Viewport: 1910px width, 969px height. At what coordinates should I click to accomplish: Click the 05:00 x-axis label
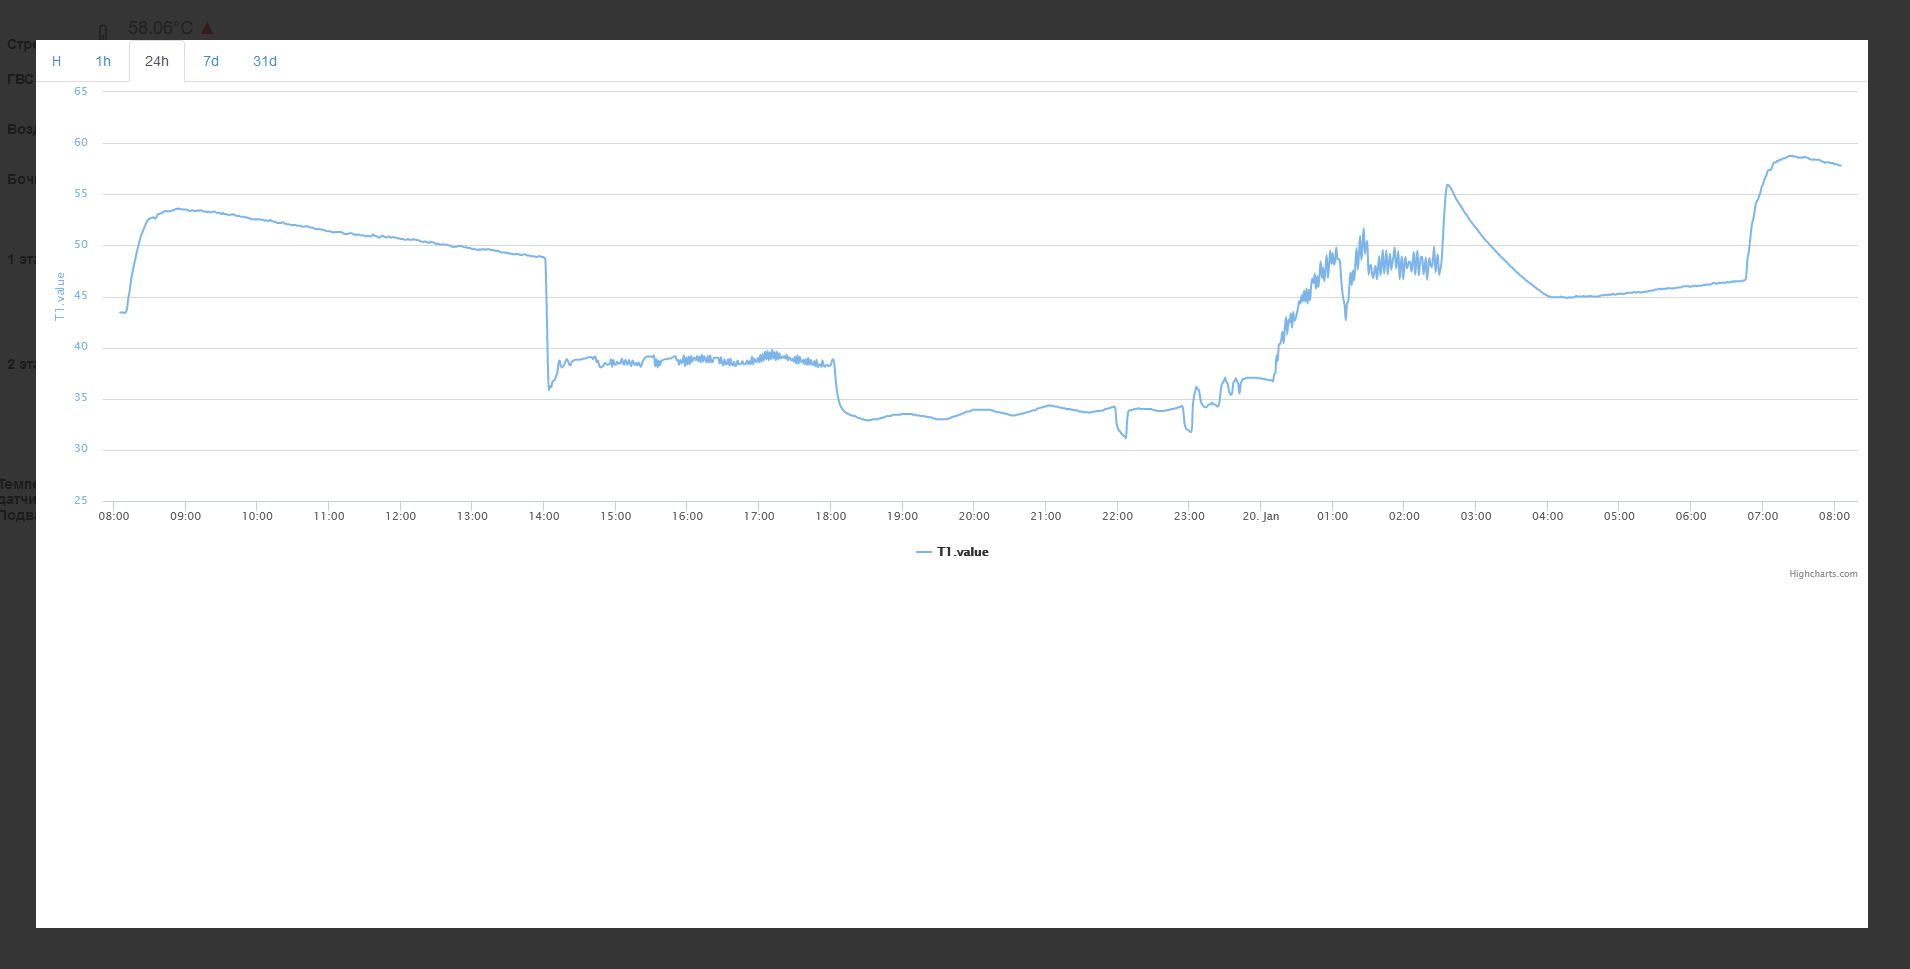pos(1619,516)
